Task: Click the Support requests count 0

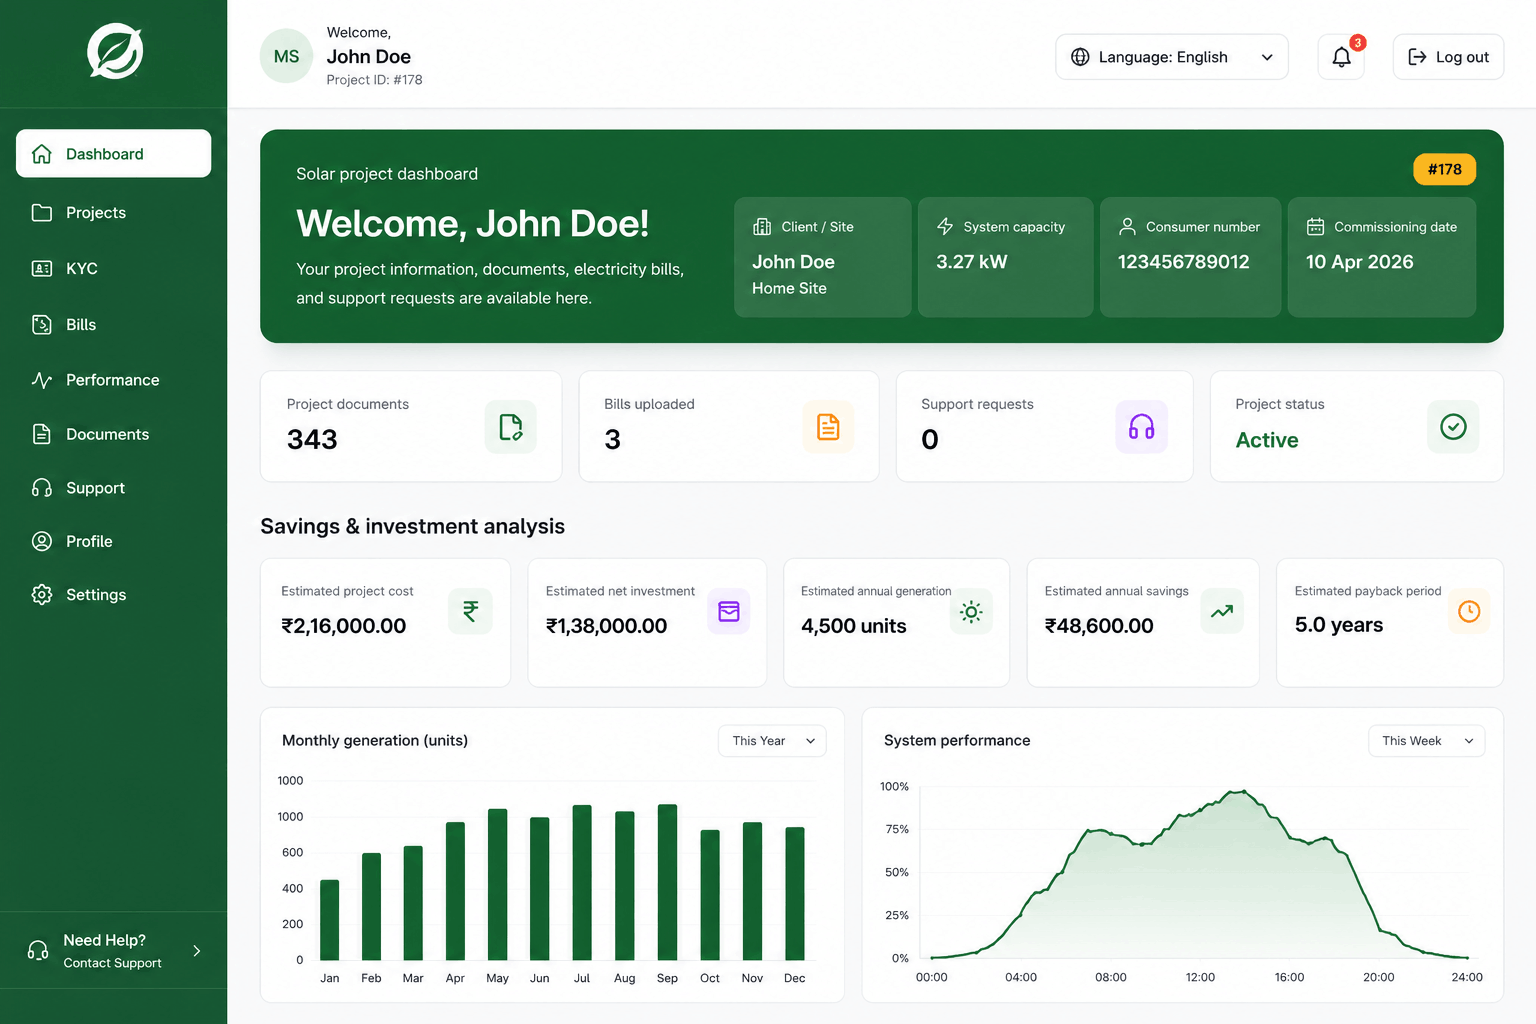Action: point(930,439)
